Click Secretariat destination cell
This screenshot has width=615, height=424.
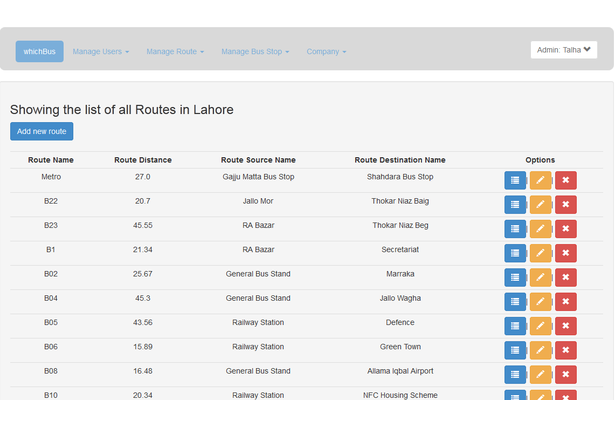point(400,250)
